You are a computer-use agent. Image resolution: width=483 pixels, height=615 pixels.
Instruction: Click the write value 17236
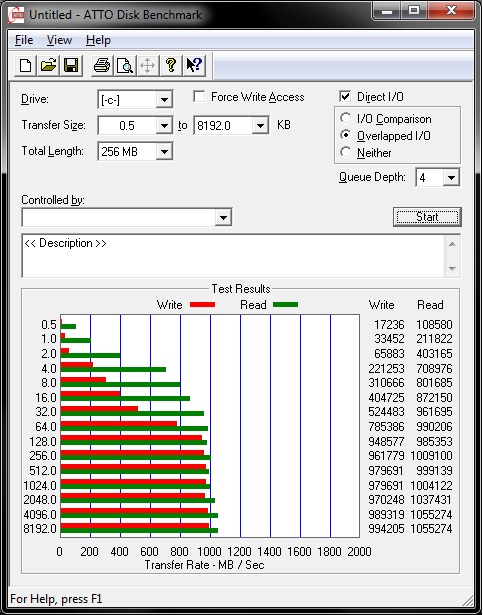[389, 325]
